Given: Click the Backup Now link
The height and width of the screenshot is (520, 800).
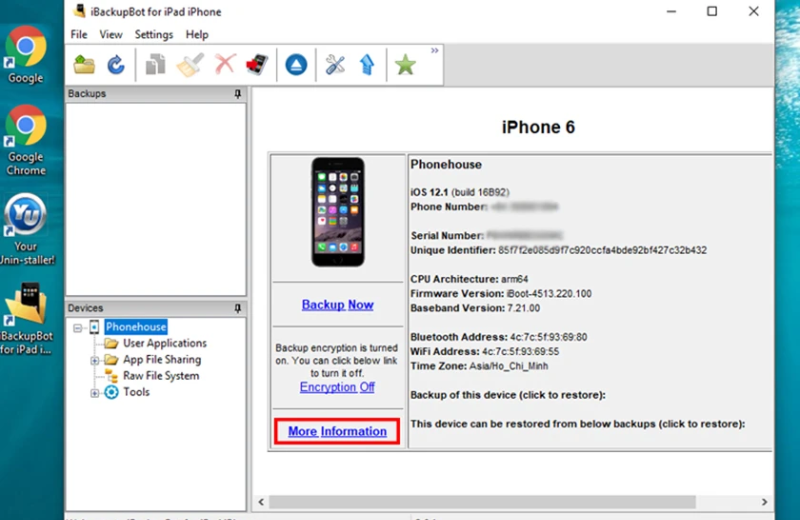Looking at the screenshot, I should 337,305.
